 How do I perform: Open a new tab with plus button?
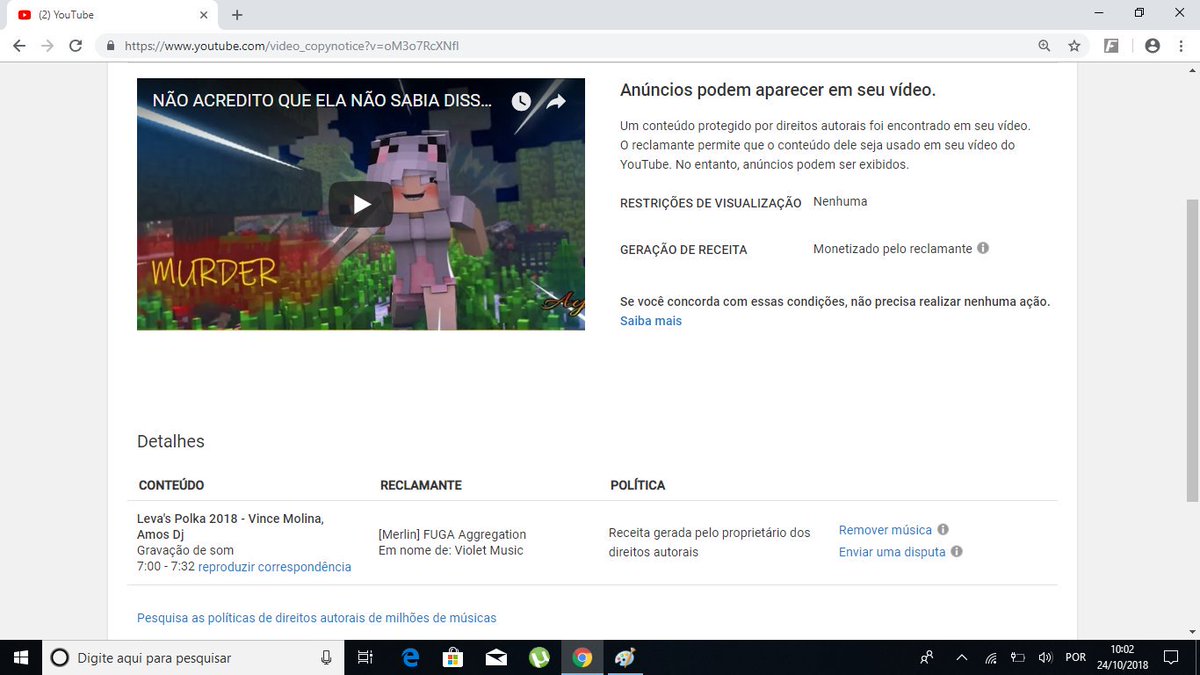point(237,15)
